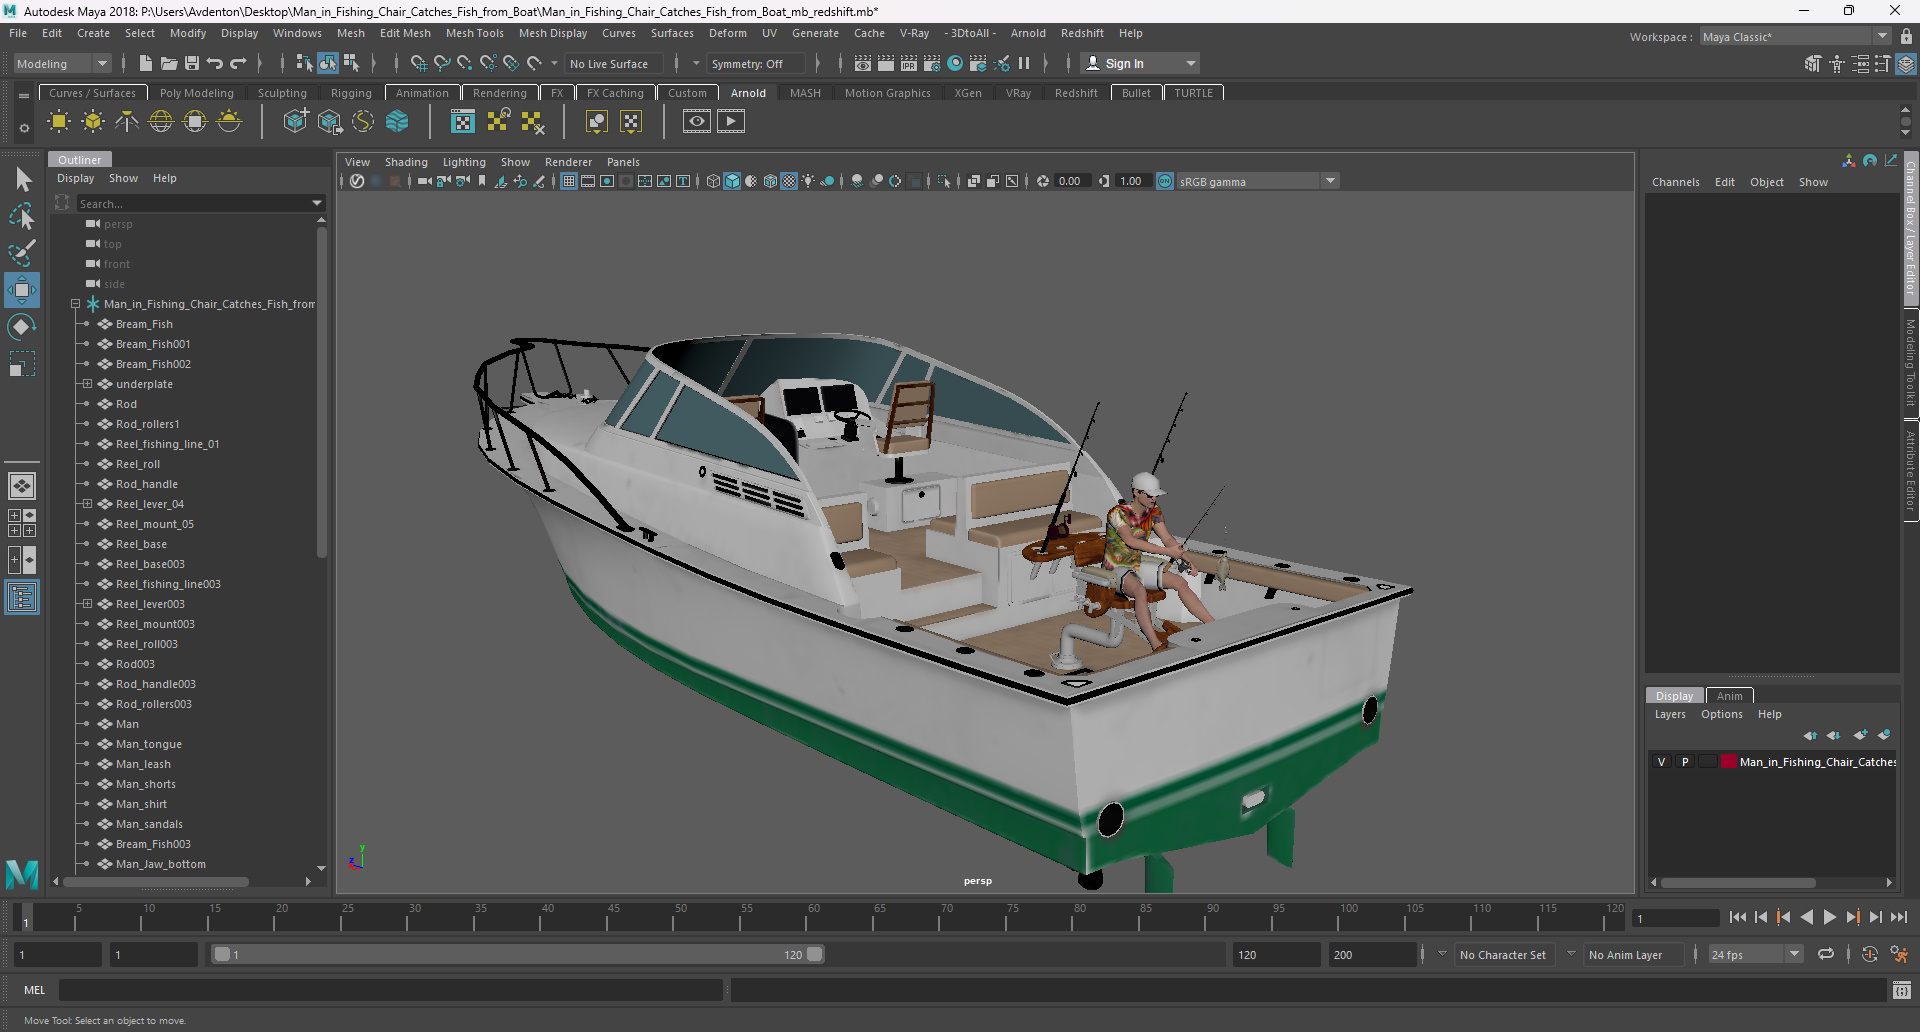Switch to four view layout
1920x1032 pixels.
pyautogui.click(x=22, y=523)
